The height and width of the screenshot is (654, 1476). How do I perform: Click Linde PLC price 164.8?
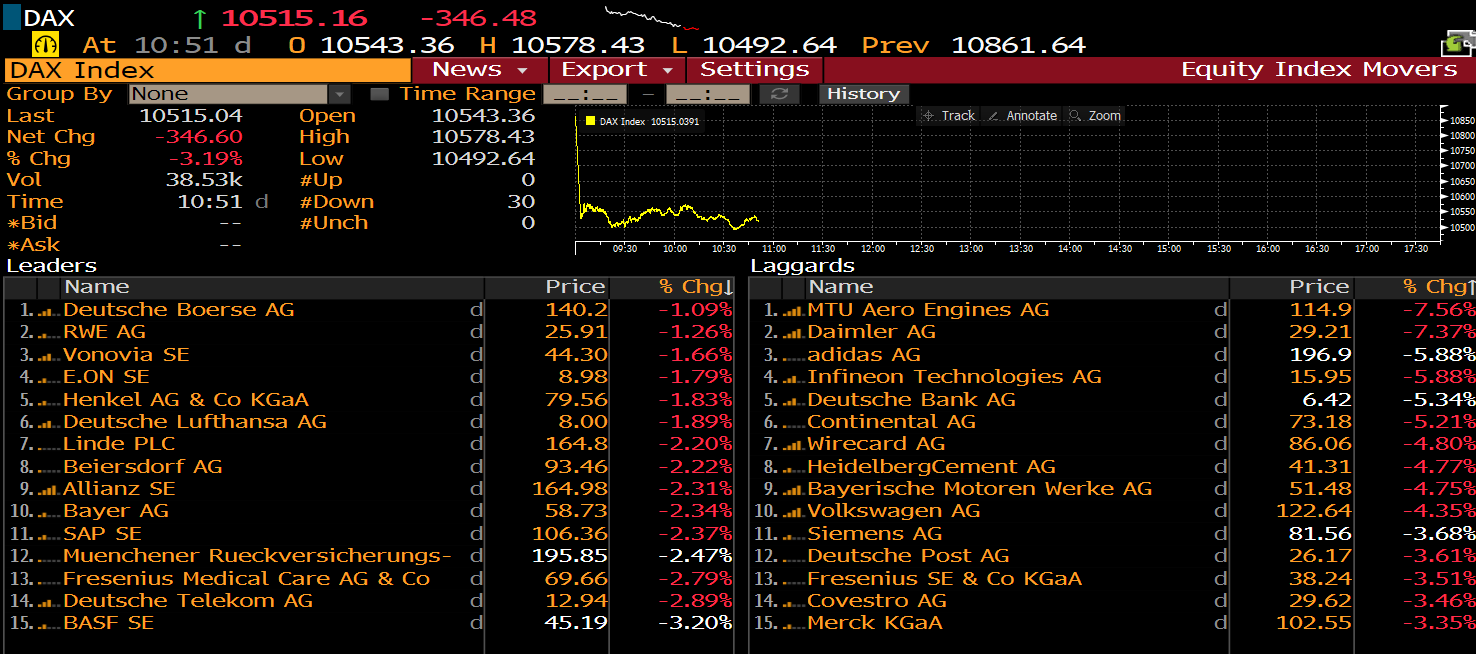coord(576,444)
